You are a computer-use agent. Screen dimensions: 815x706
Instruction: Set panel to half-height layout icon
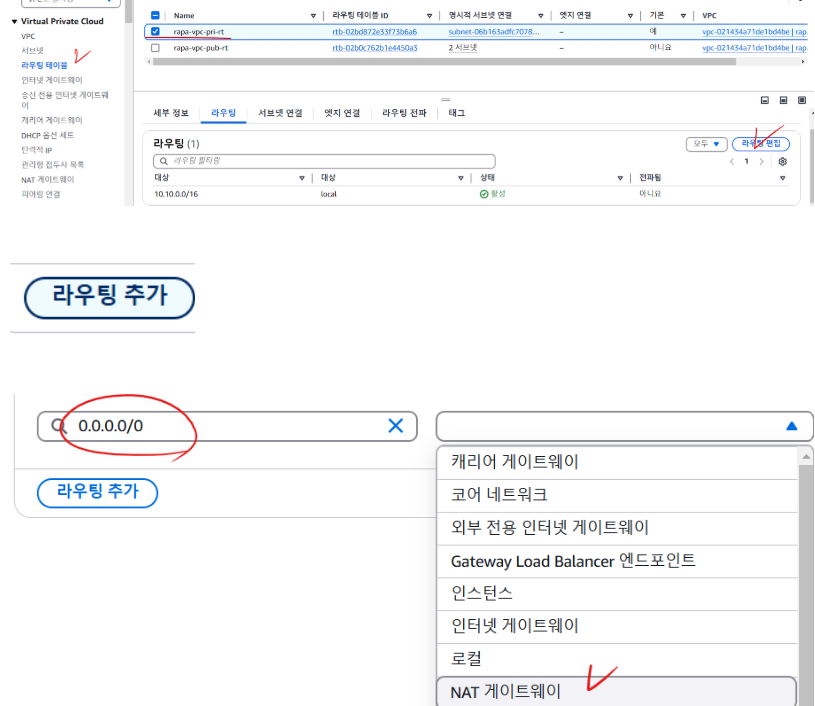point(783,100)
